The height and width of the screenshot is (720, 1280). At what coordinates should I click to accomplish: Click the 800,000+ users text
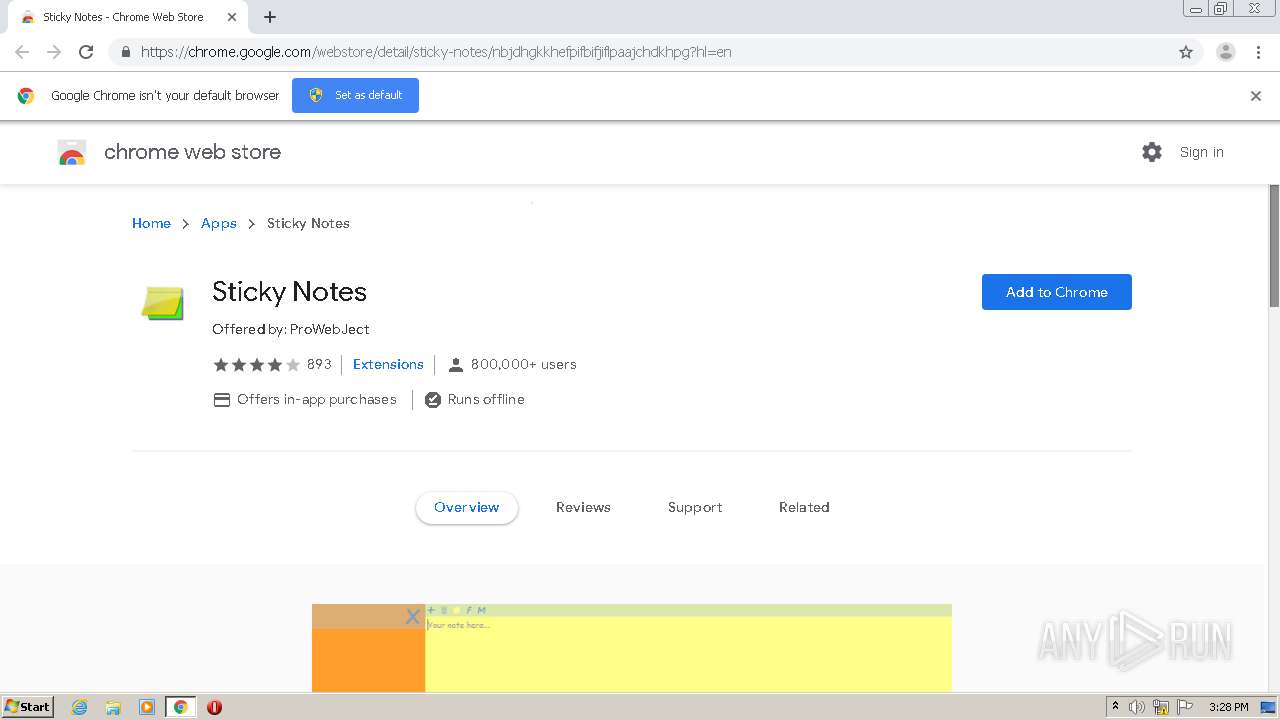(524, 364)
